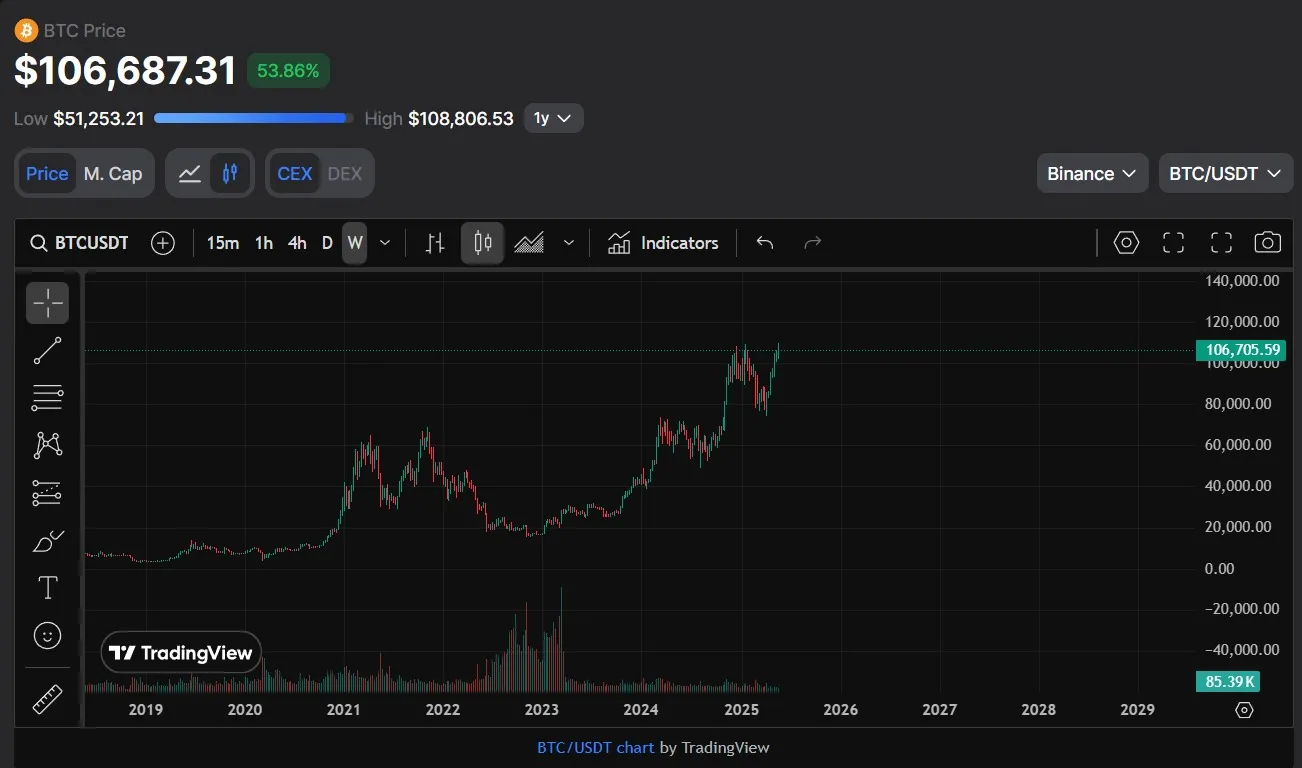Select the 15m timeframe
The width and height of the screenshot is (1302, 768).
pos(222,243)
